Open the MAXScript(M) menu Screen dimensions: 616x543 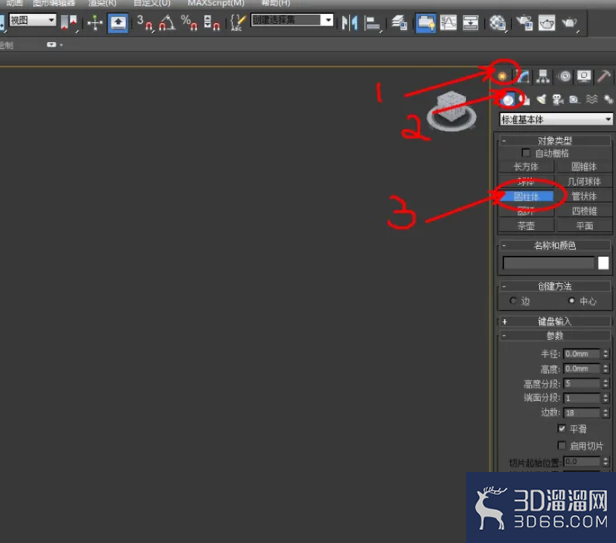click(x=216, y=3)
